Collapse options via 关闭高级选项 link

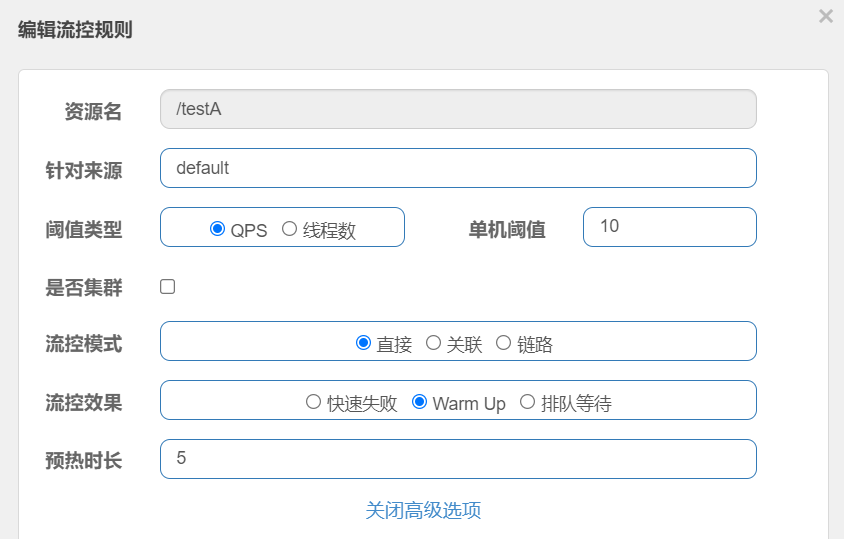pos(423,510)
